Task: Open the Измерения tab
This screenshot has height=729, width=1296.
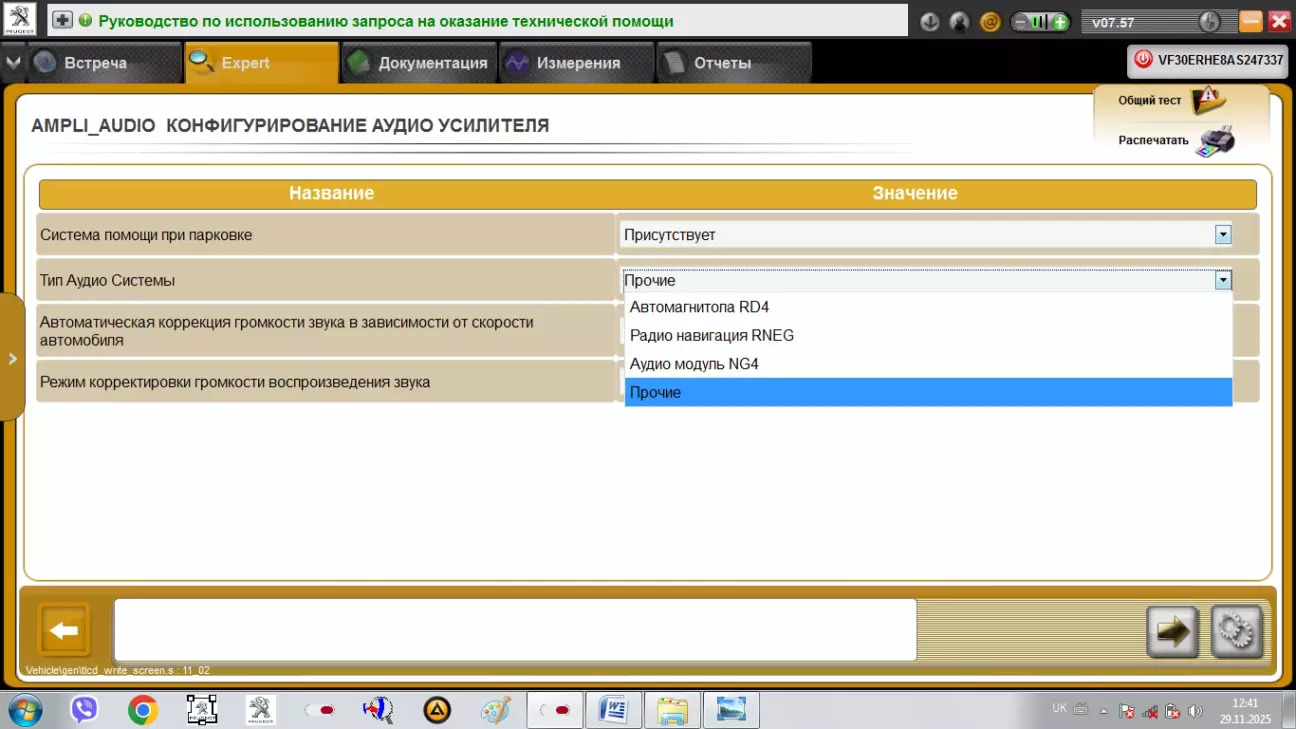Action: click(x=577, y=63)
